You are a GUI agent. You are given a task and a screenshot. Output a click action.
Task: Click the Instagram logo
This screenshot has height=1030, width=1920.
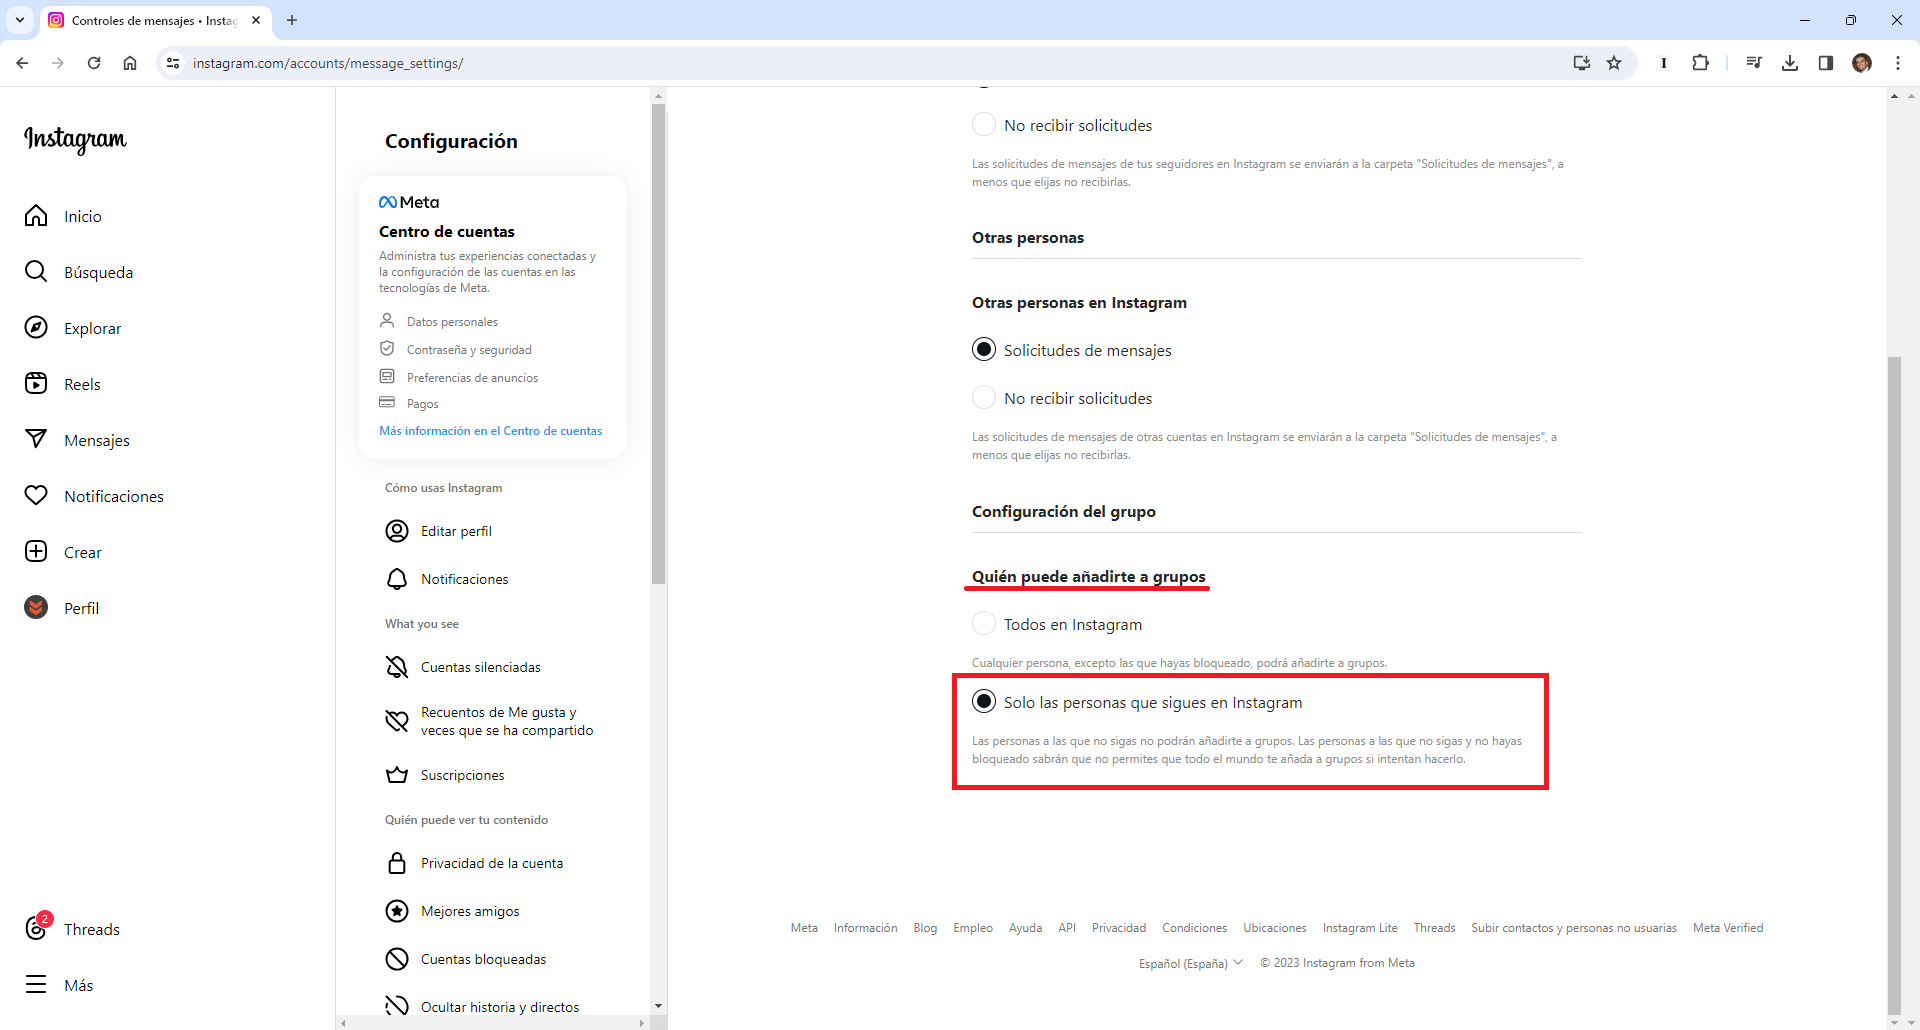tap(75, 139)
